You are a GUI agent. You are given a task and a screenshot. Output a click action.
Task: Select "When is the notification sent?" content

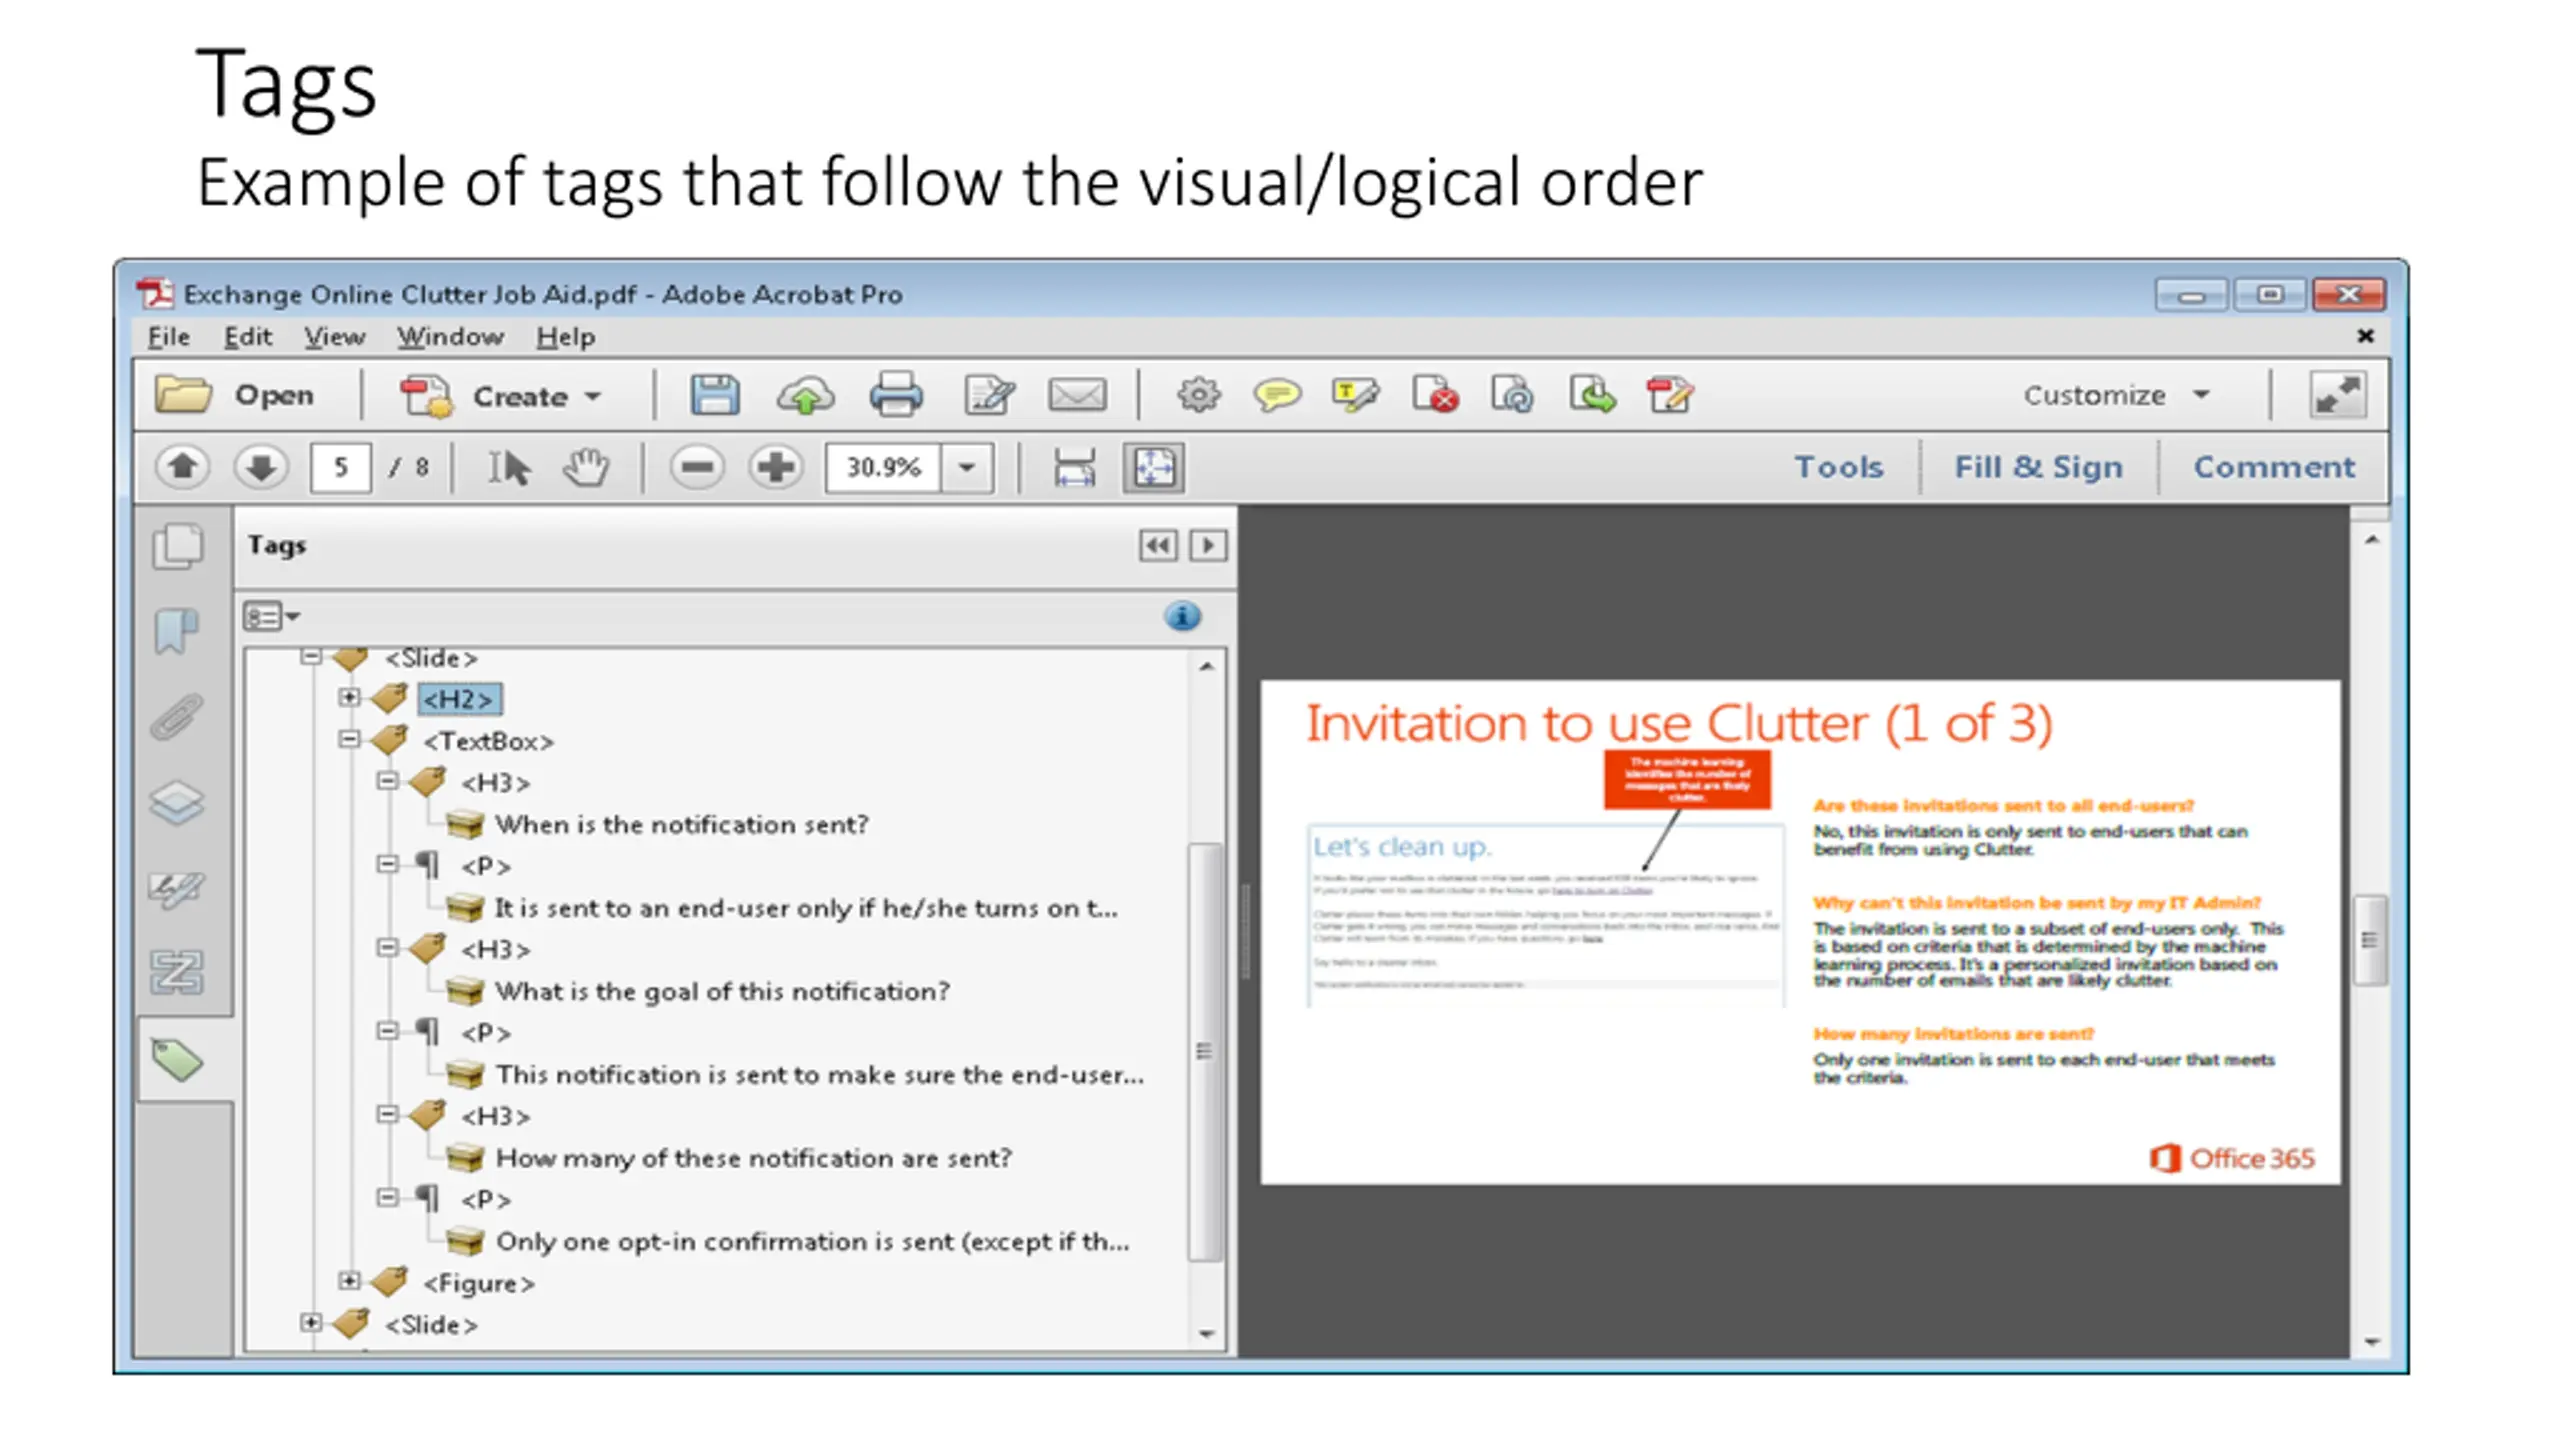(x=681, y=825)
